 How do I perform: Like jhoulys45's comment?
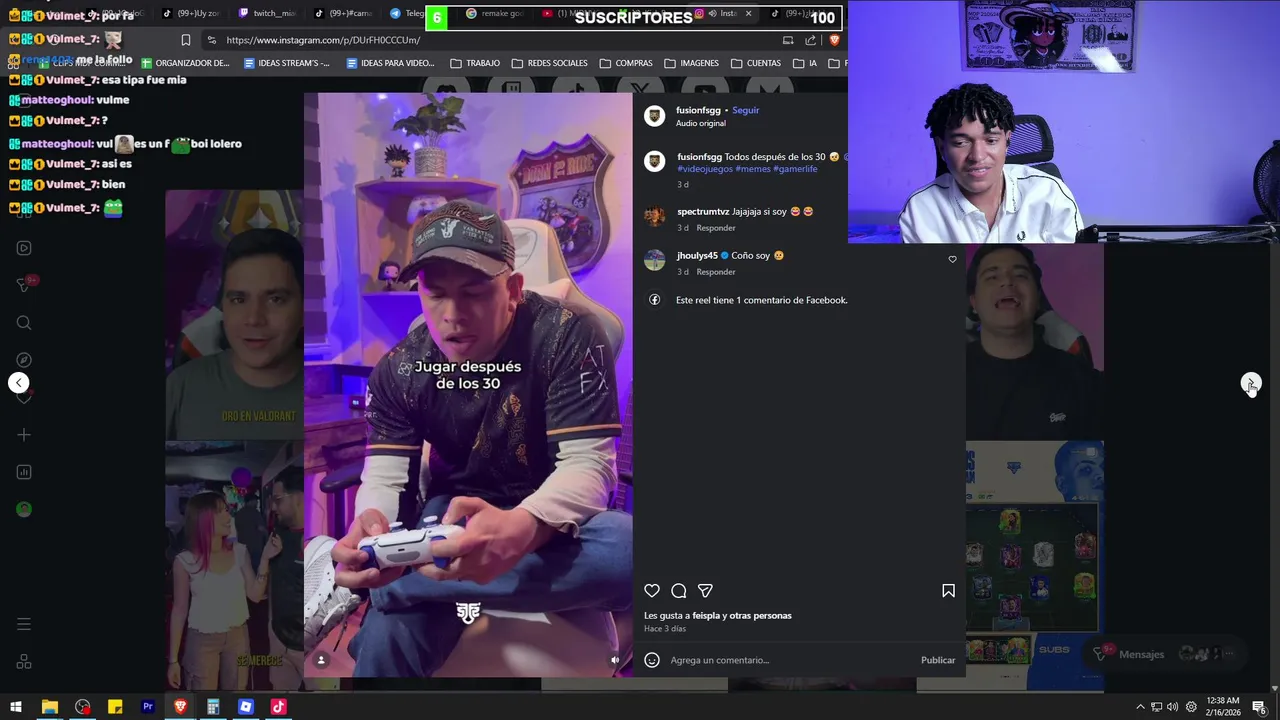[952, 259]
